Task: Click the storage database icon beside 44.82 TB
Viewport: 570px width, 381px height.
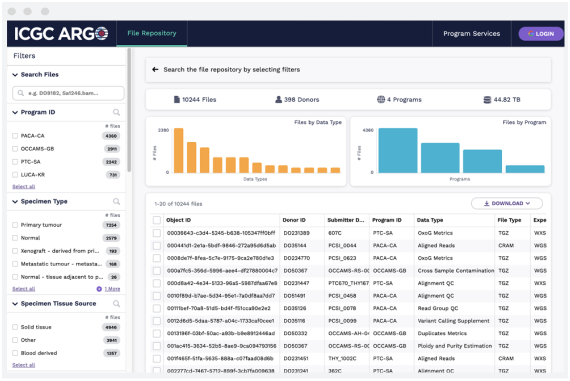Action: 487,100
